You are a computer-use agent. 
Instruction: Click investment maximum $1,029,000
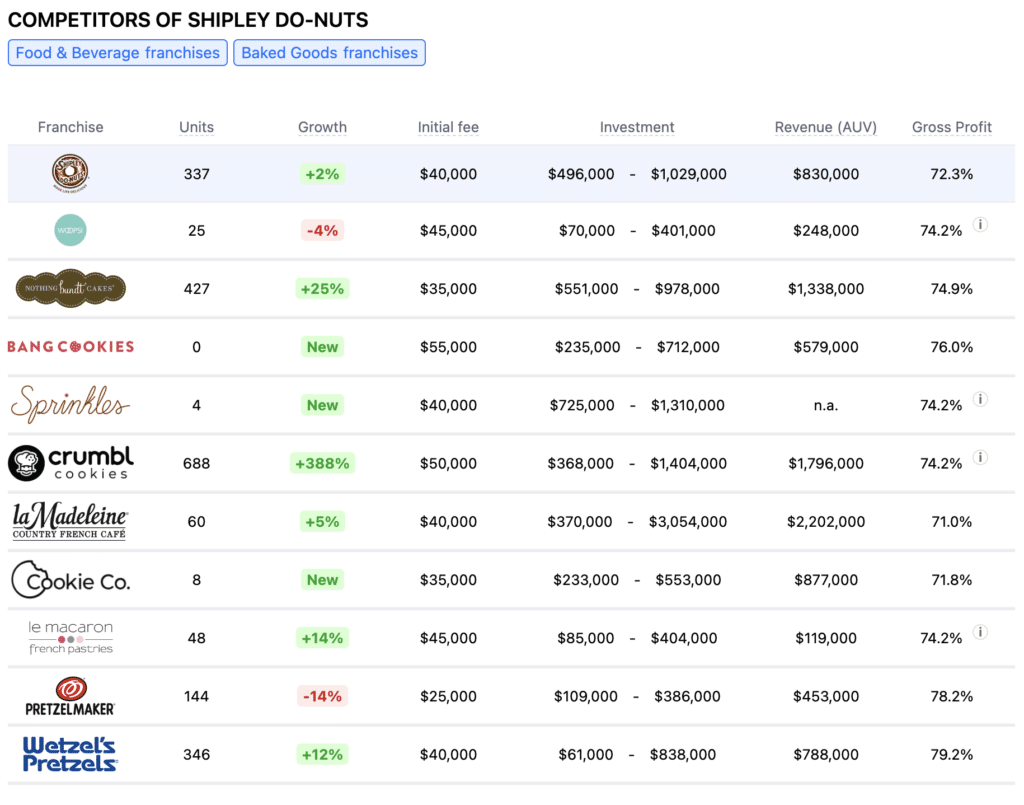click(x=688, y=174)
